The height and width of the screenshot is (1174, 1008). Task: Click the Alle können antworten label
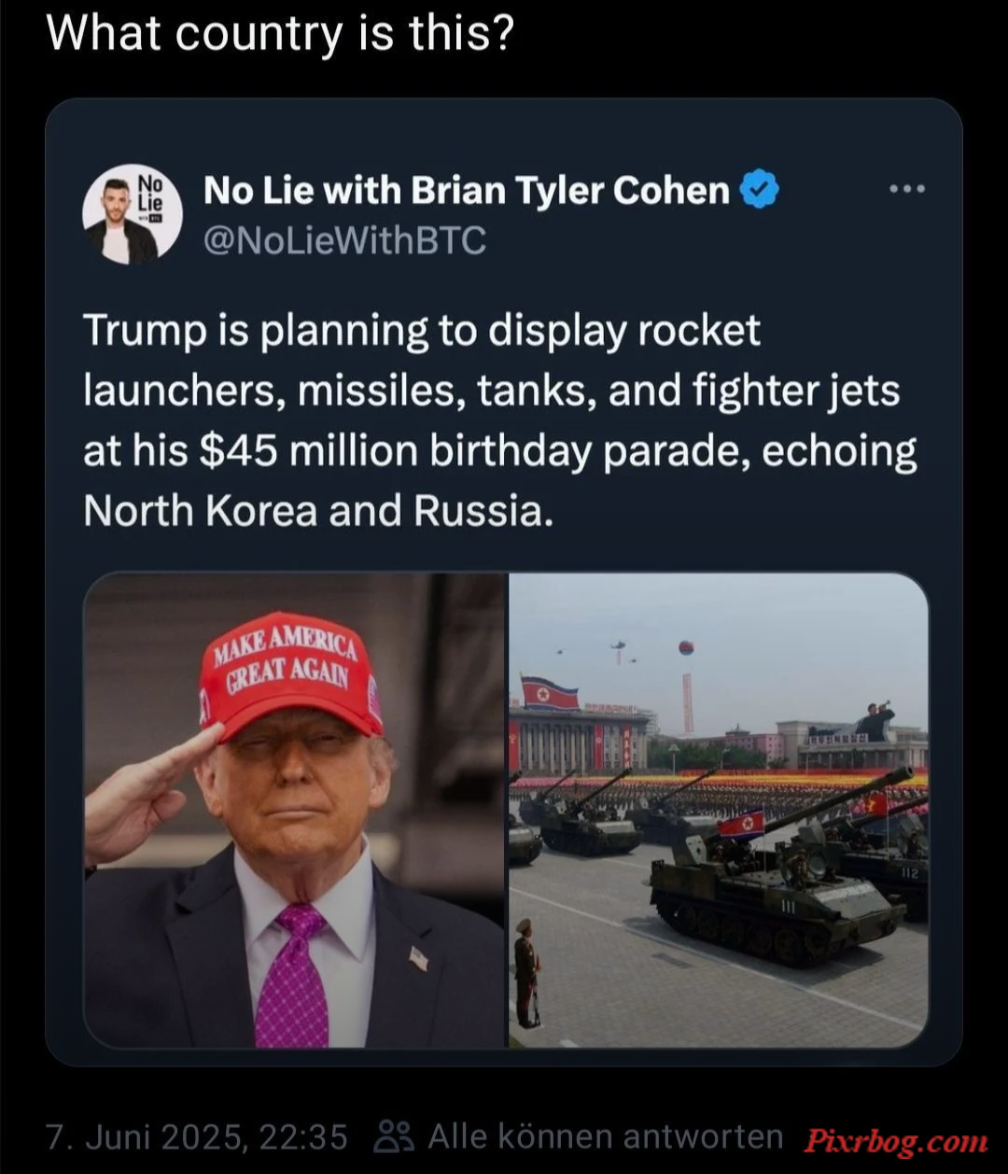tap(605, 1137)
